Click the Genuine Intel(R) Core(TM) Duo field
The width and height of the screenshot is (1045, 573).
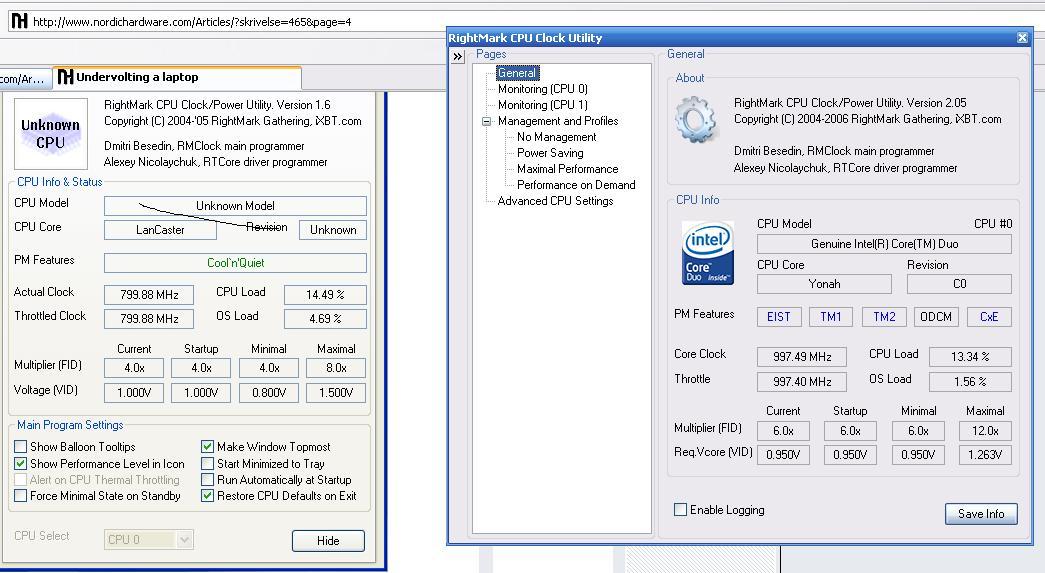(884, 244)
